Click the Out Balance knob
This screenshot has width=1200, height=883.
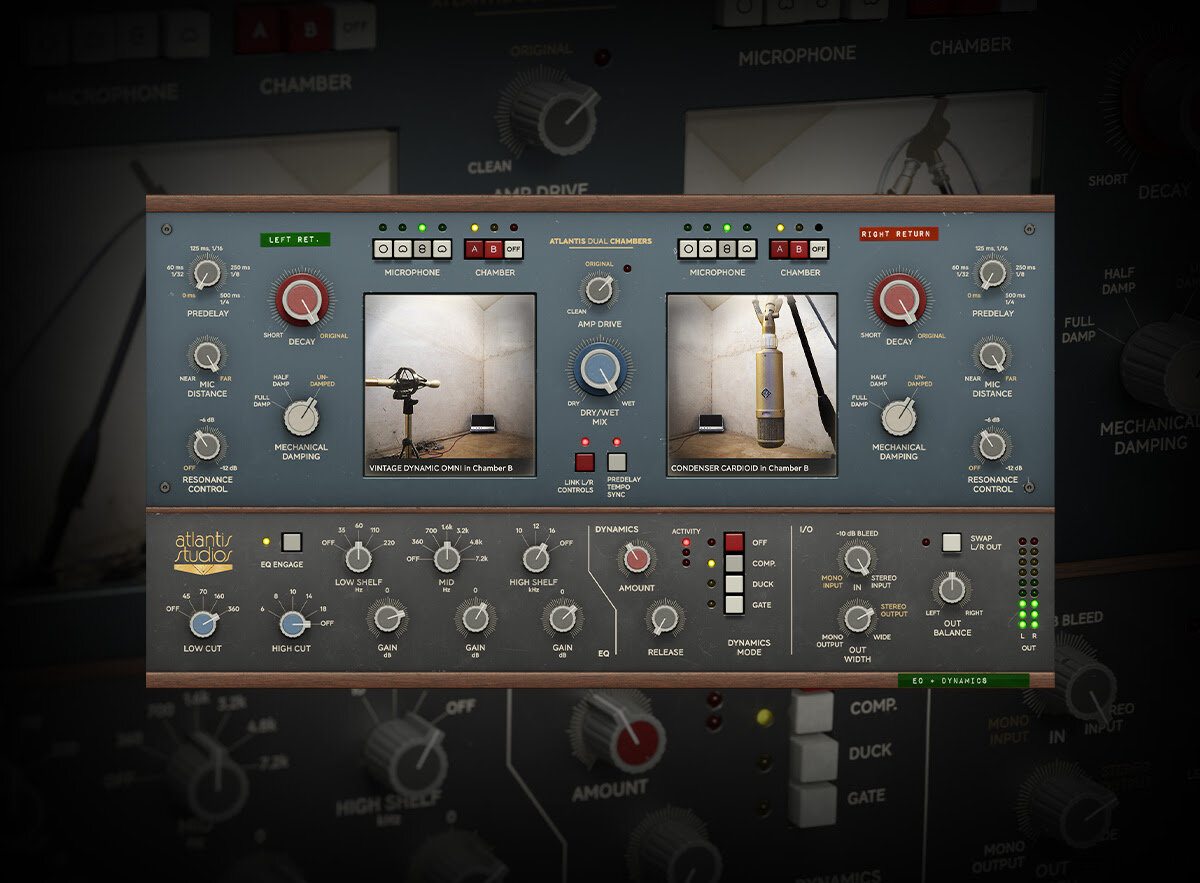pos(952,589)
